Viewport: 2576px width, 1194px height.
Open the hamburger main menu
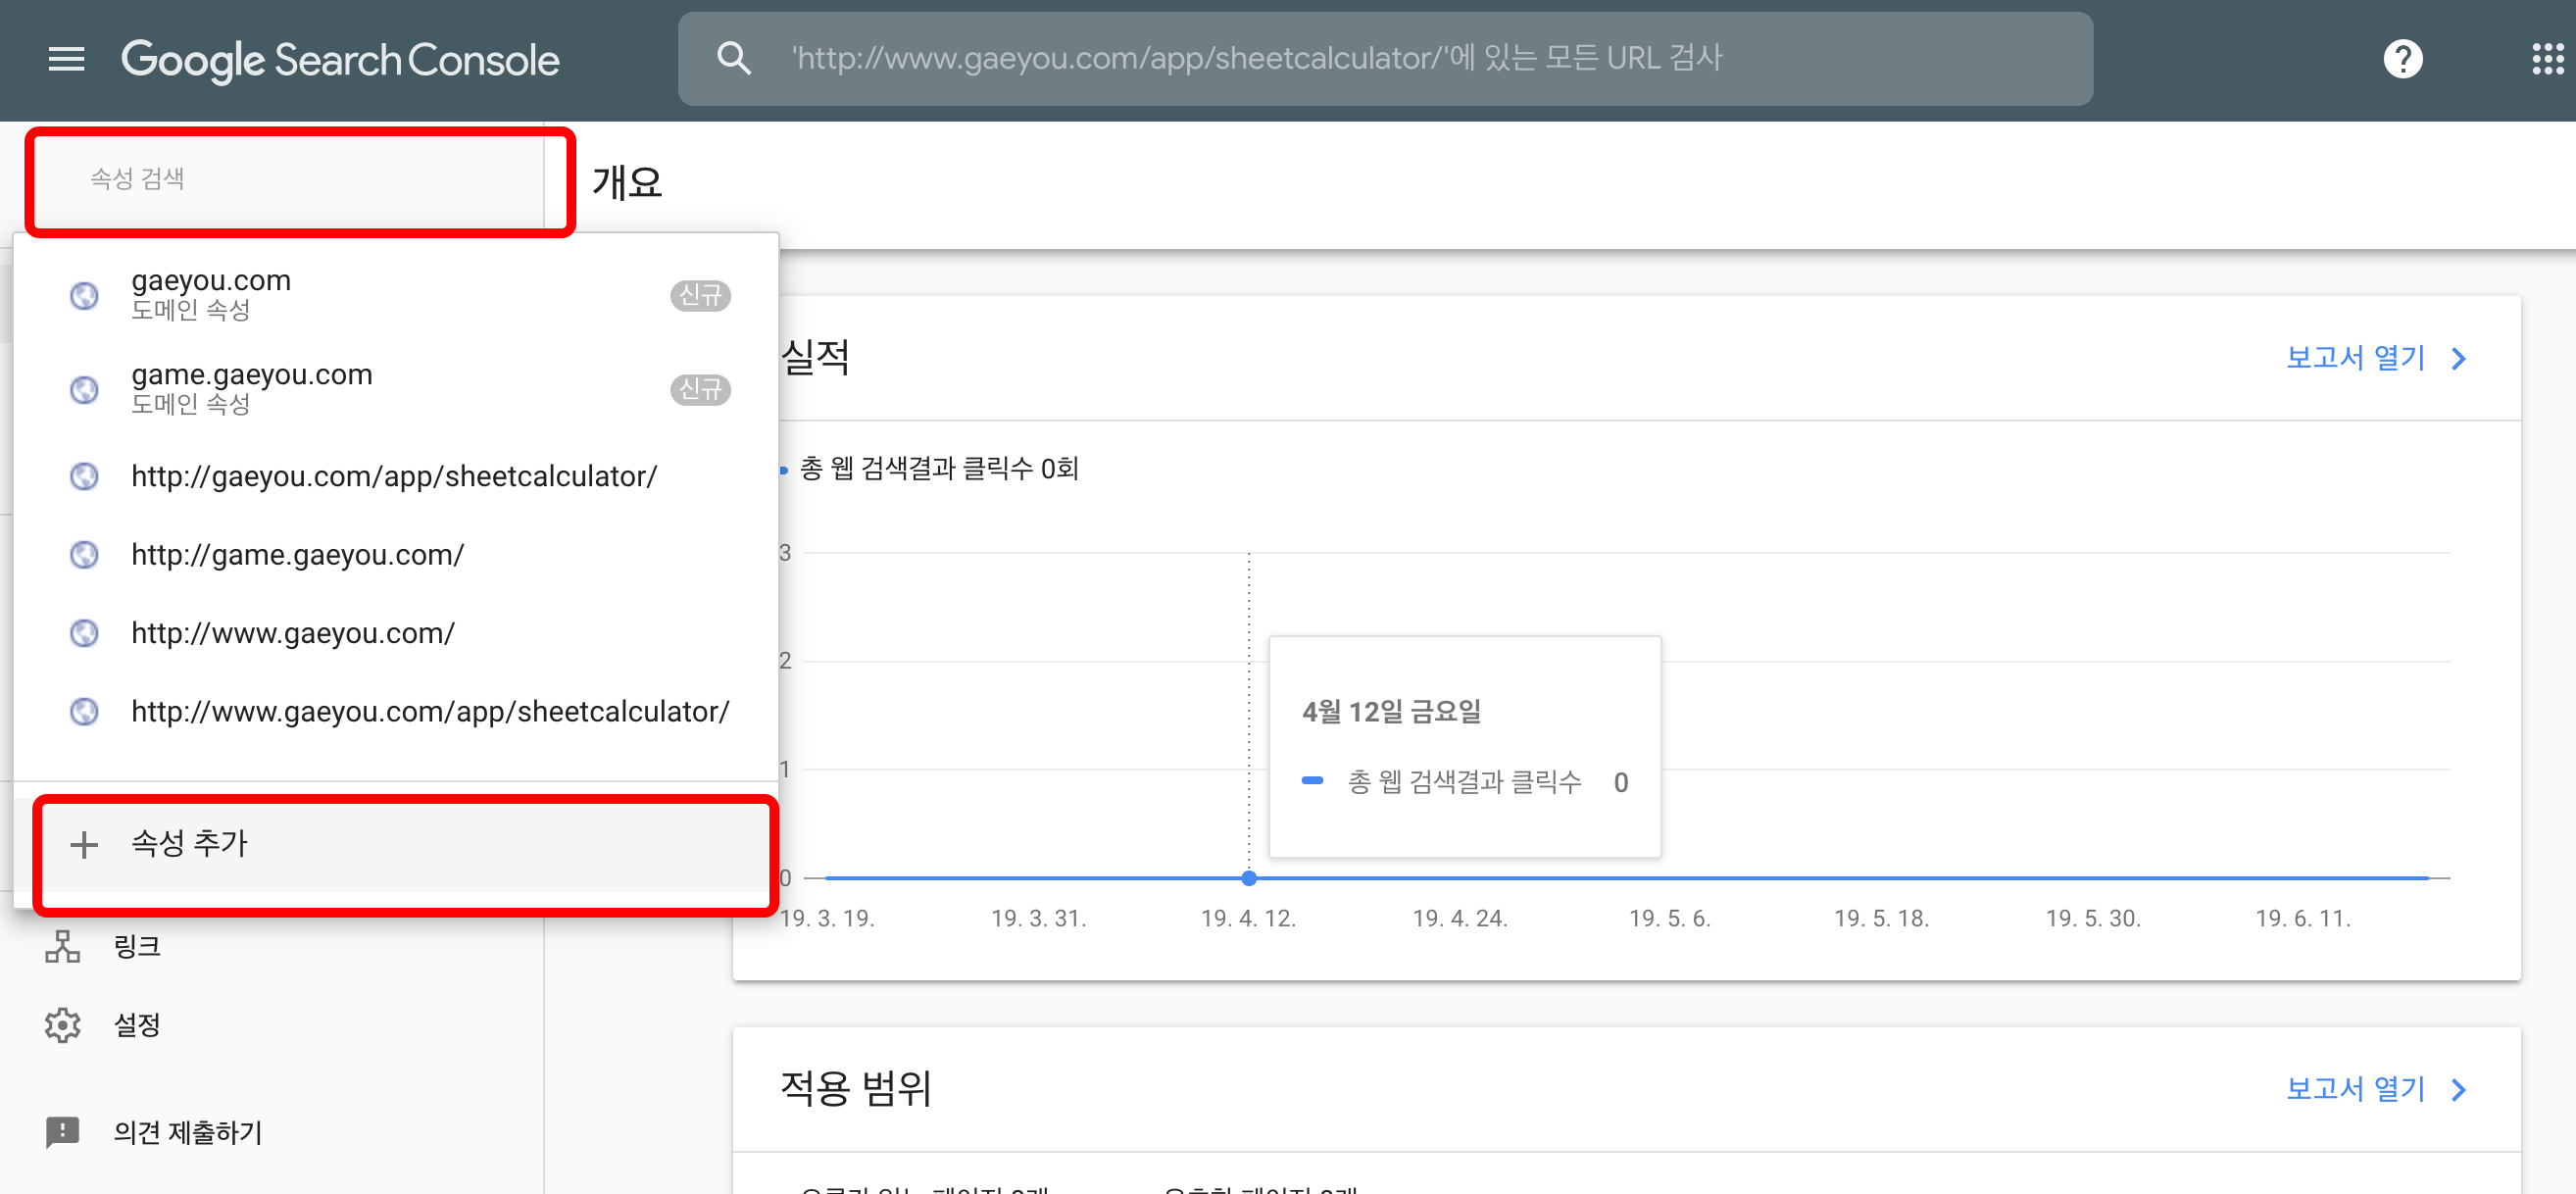66,60
